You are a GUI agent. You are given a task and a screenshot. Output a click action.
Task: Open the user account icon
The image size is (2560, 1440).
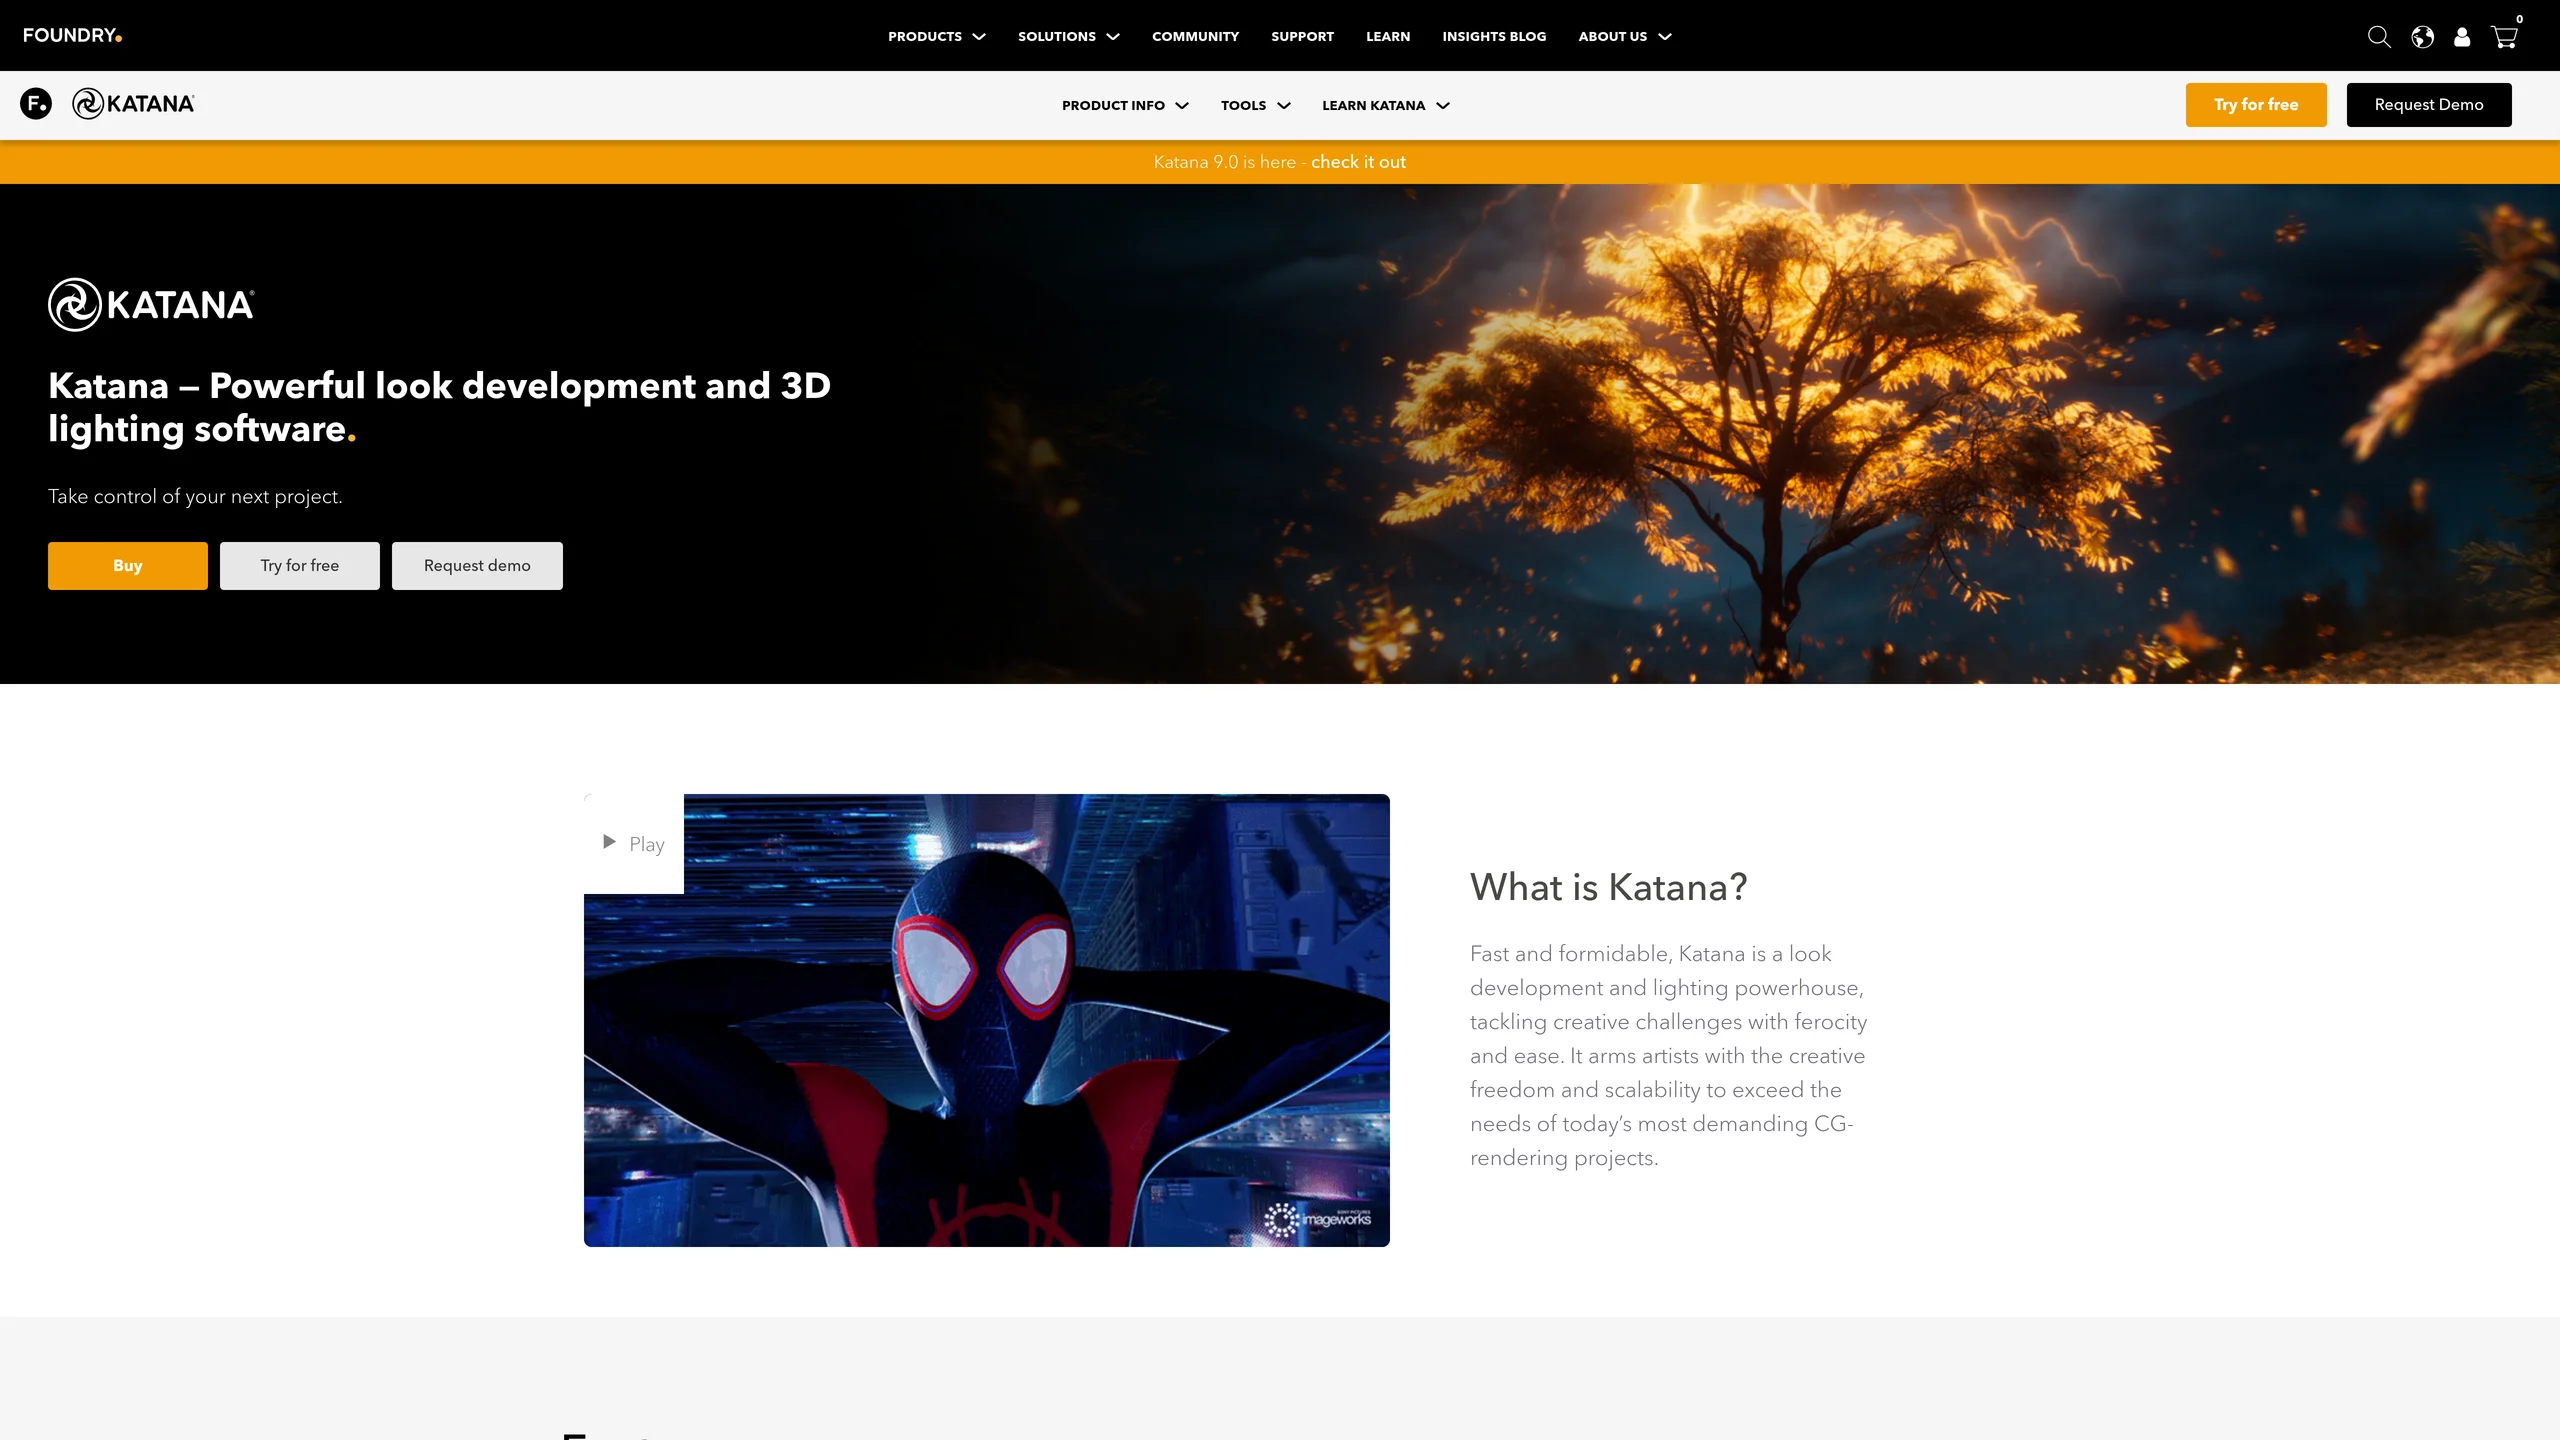coord(2462,37)
